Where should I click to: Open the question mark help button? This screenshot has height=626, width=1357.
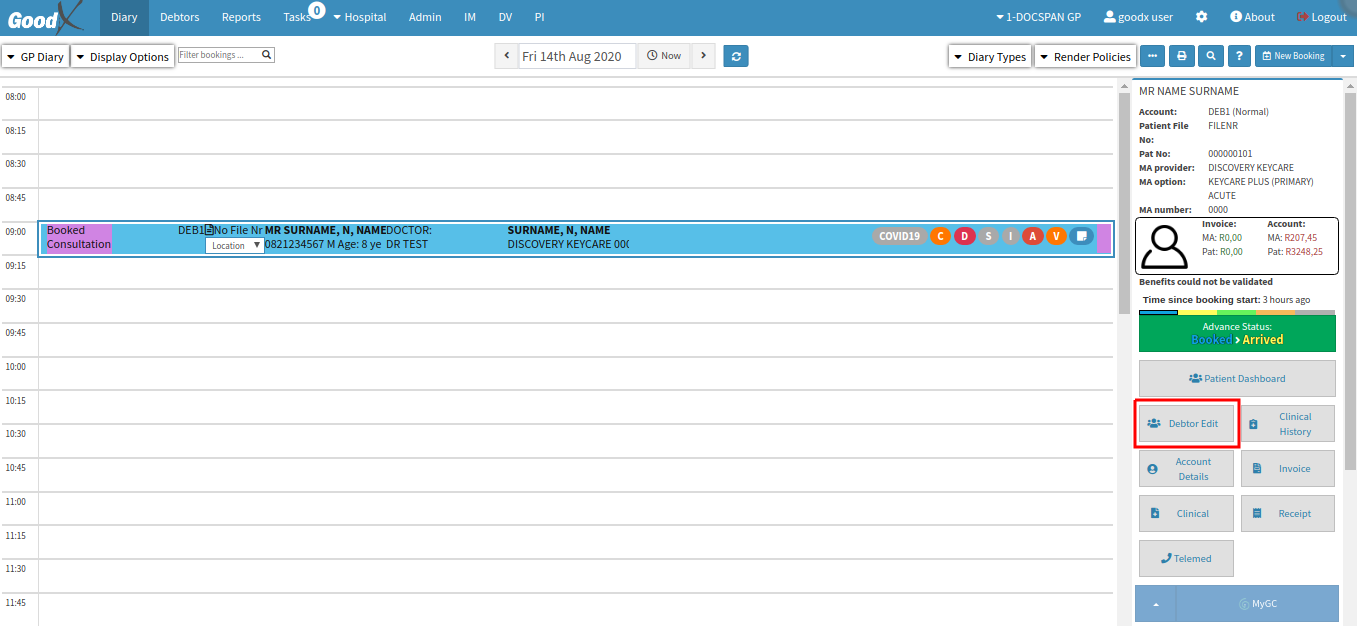(1239, 56)
